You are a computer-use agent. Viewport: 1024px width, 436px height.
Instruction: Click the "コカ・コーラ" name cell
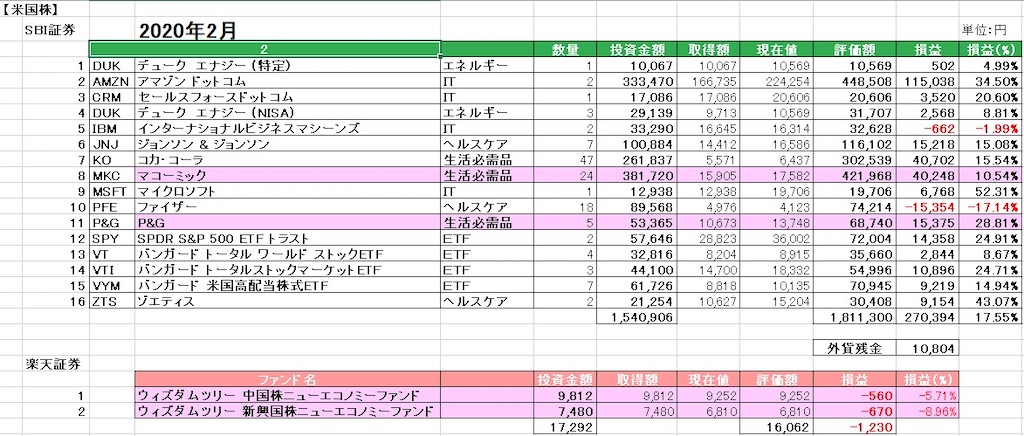coord(287,159)
